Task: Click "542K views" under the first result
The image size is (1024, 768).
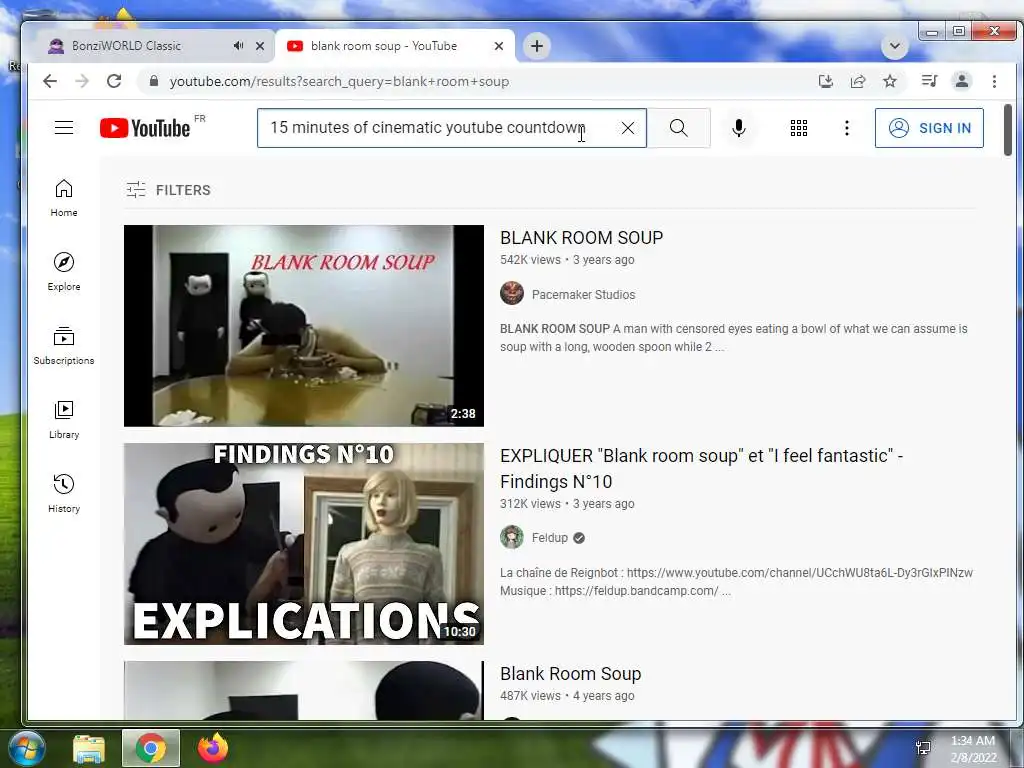Action: (530, 260)
